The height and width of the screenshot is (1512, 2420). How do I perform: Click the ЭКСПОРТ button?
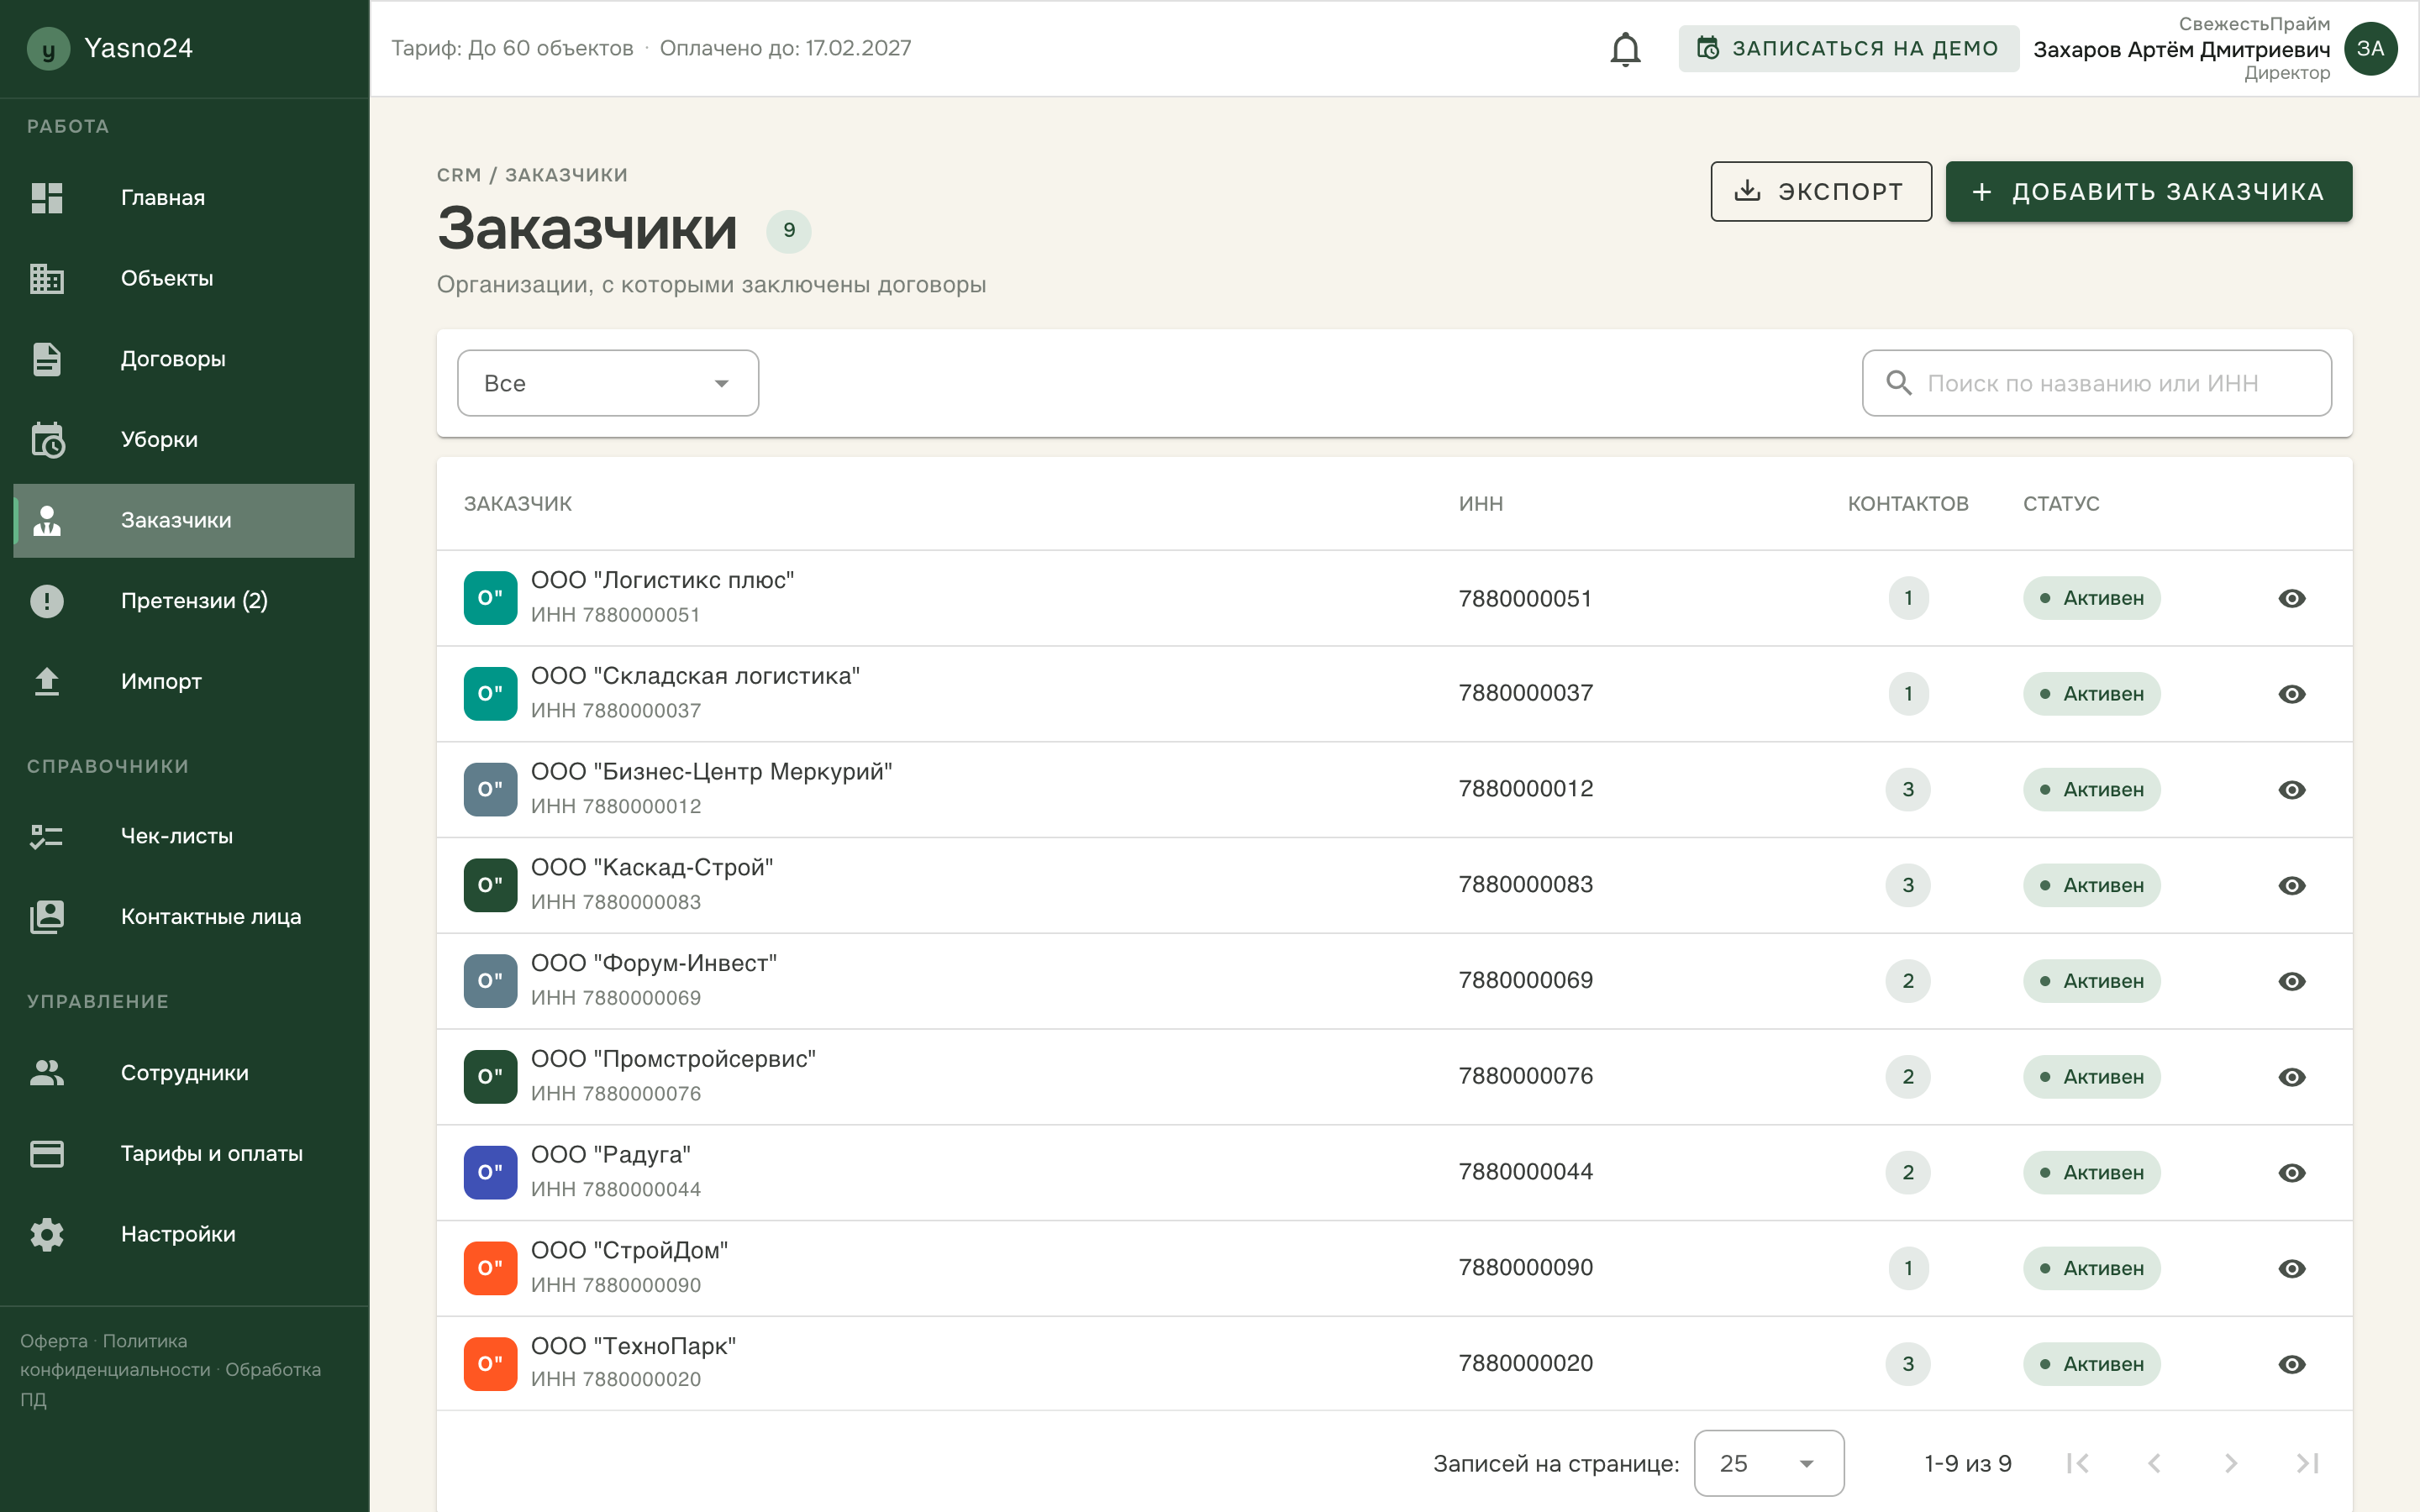1821,191
